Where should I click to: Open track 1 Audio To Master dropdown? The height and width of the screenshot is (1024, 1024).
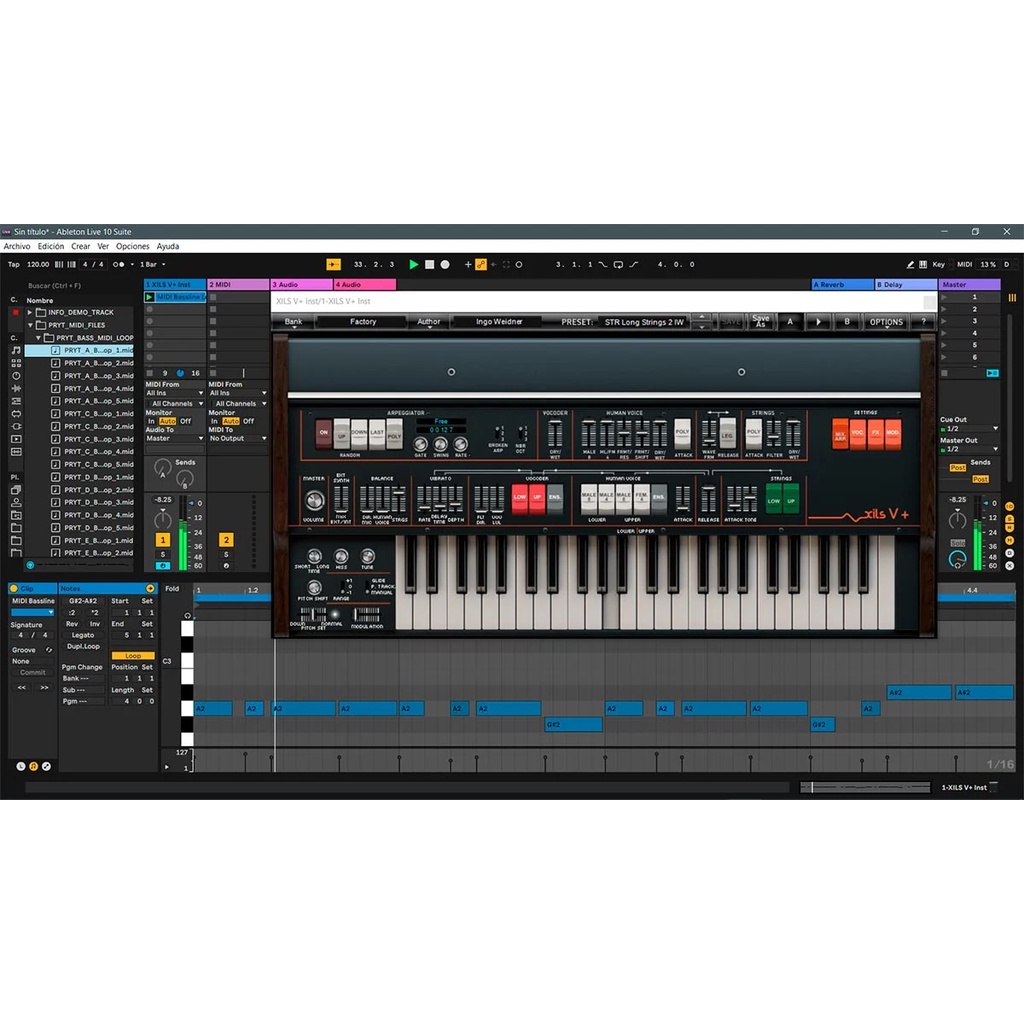coord(175,438)
